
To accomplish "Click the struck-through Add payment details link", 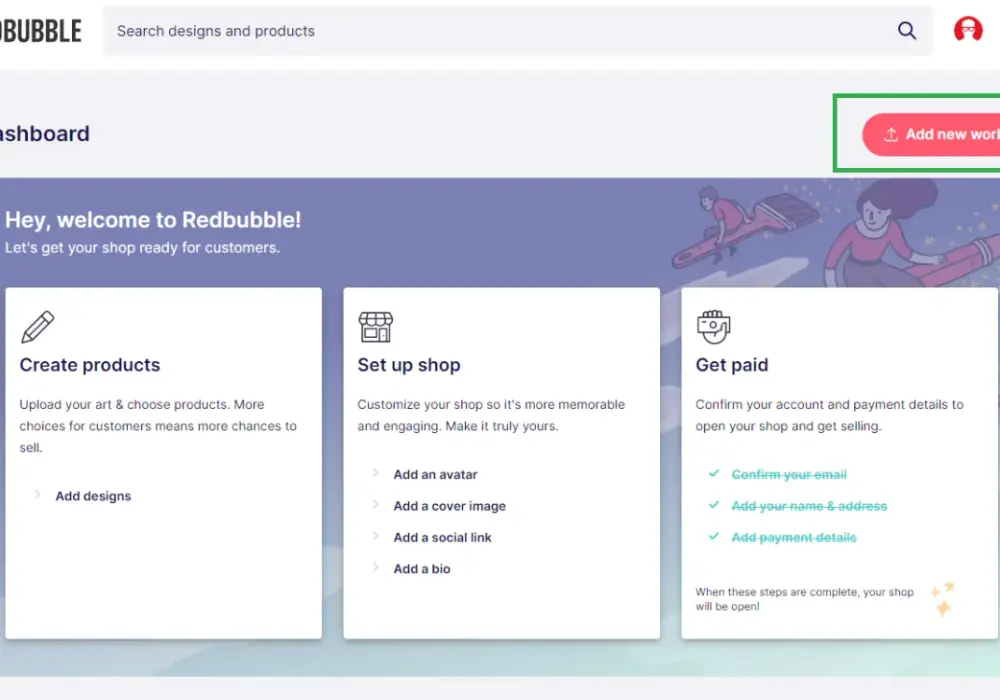I will pos(793,537).
